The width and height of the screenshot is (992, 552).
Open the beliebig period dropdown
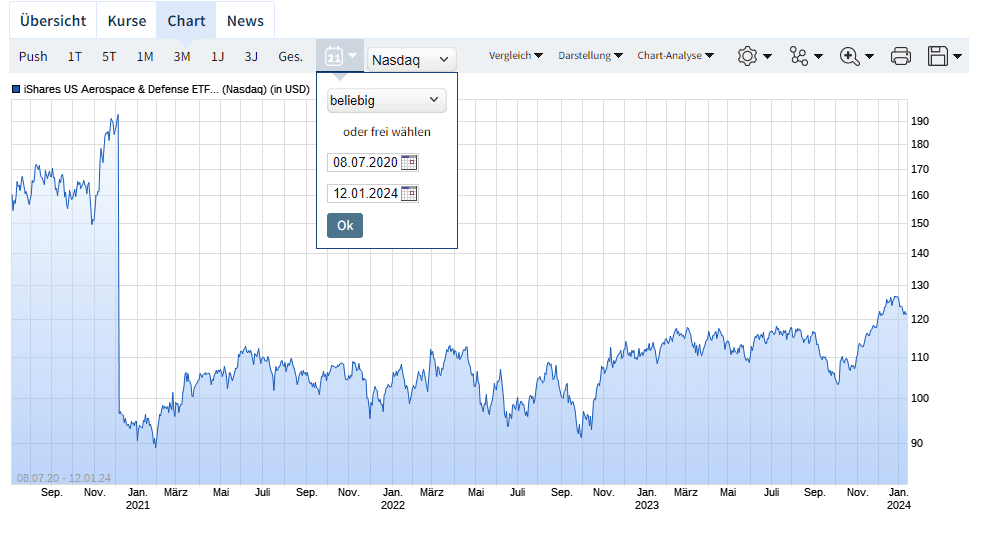[x=386, y=101]
